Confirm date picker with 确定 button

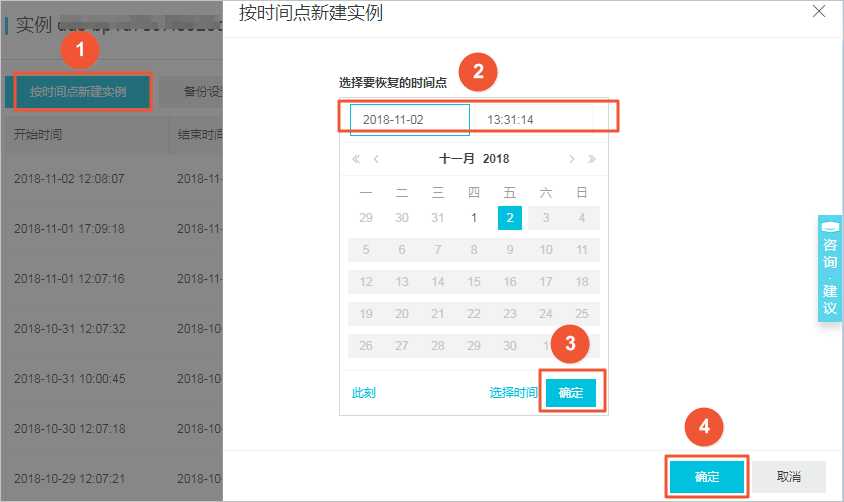pos(571,393)
